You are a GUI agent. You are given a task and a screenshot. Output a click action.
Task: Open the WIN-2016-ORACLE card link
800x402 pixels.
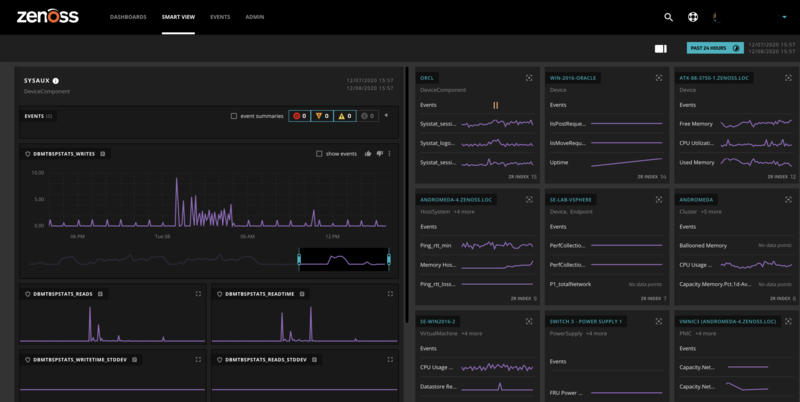tap(572, 78)
